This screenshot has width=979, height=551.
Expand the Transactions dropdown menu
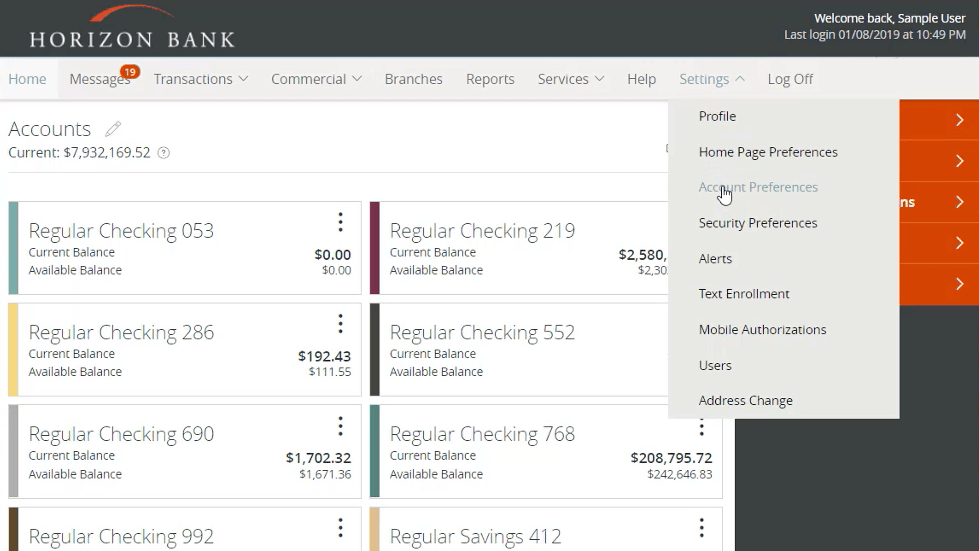point(200,79)
